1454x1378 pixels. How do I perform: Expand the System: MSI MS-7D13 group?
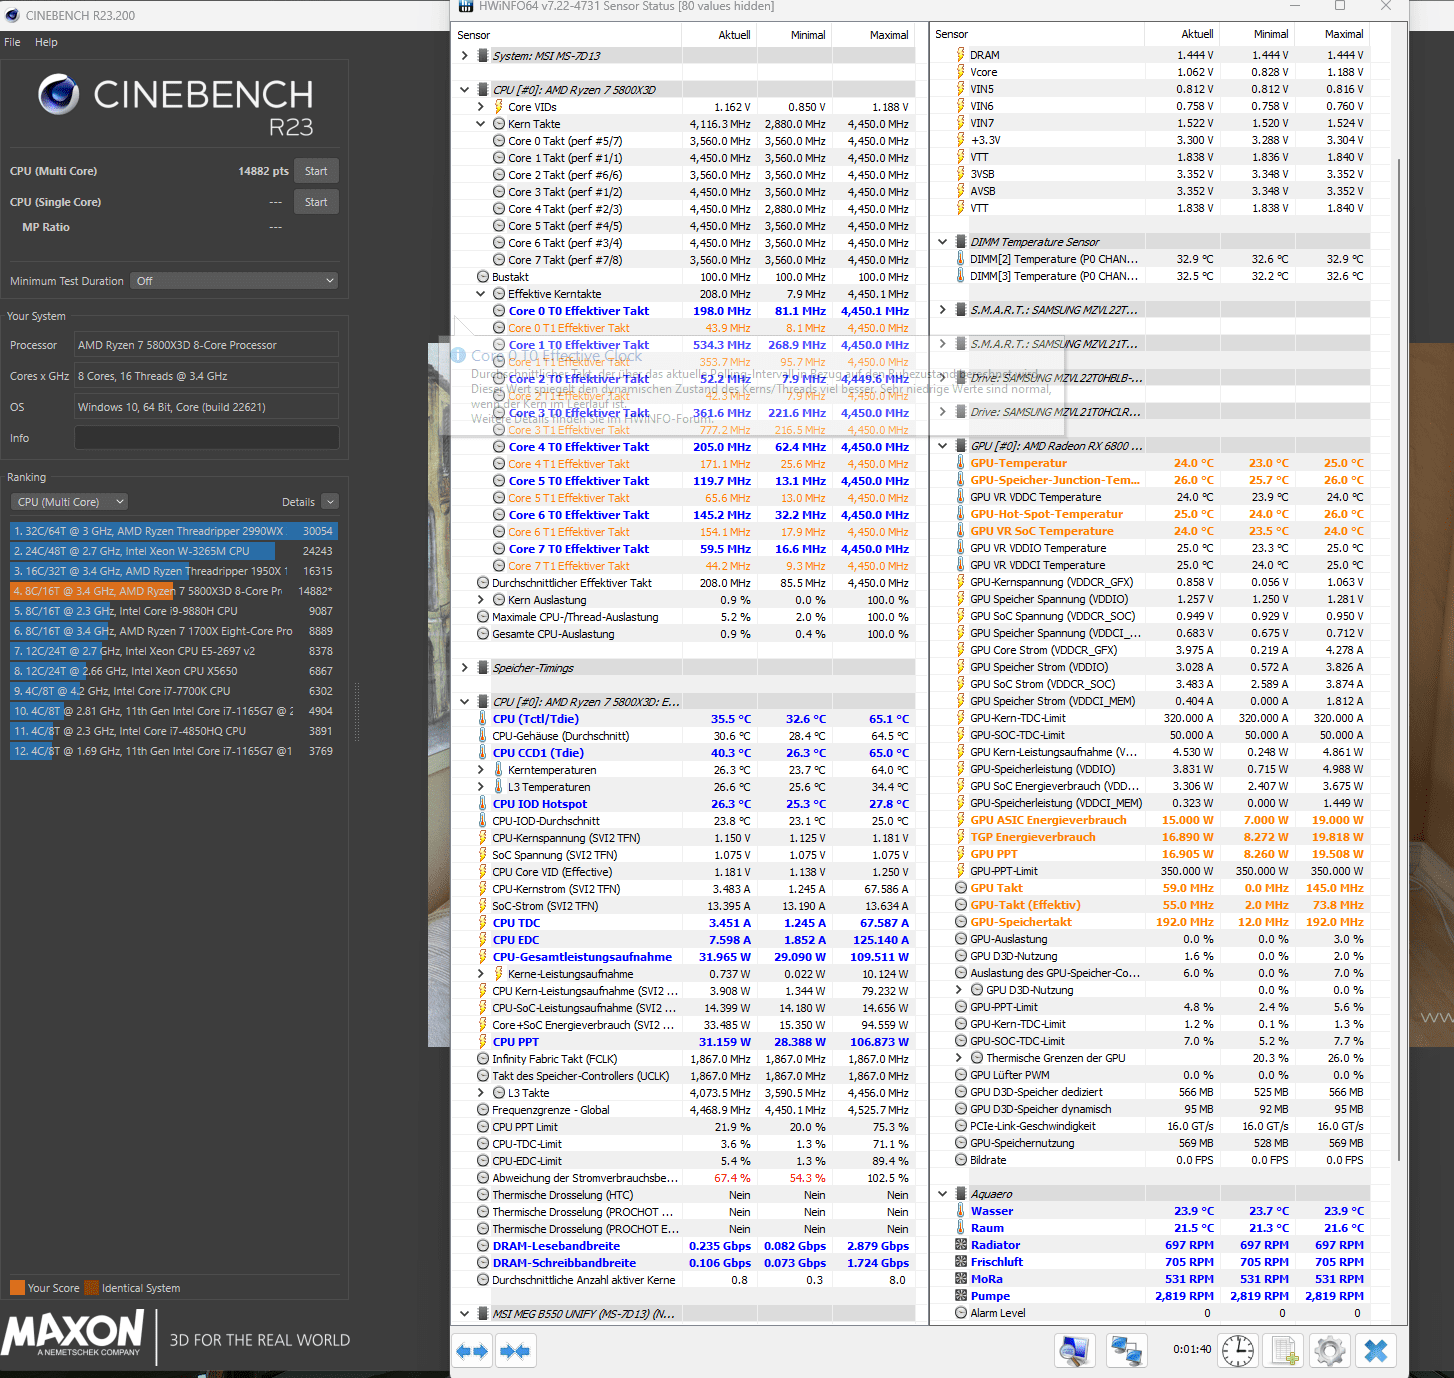click(x=464, y=56)
